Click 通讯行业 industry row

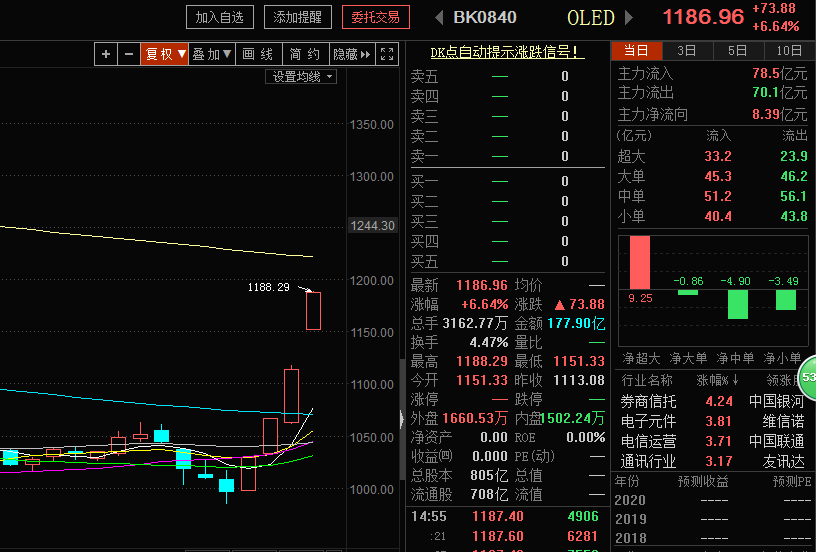click(712, 461)
